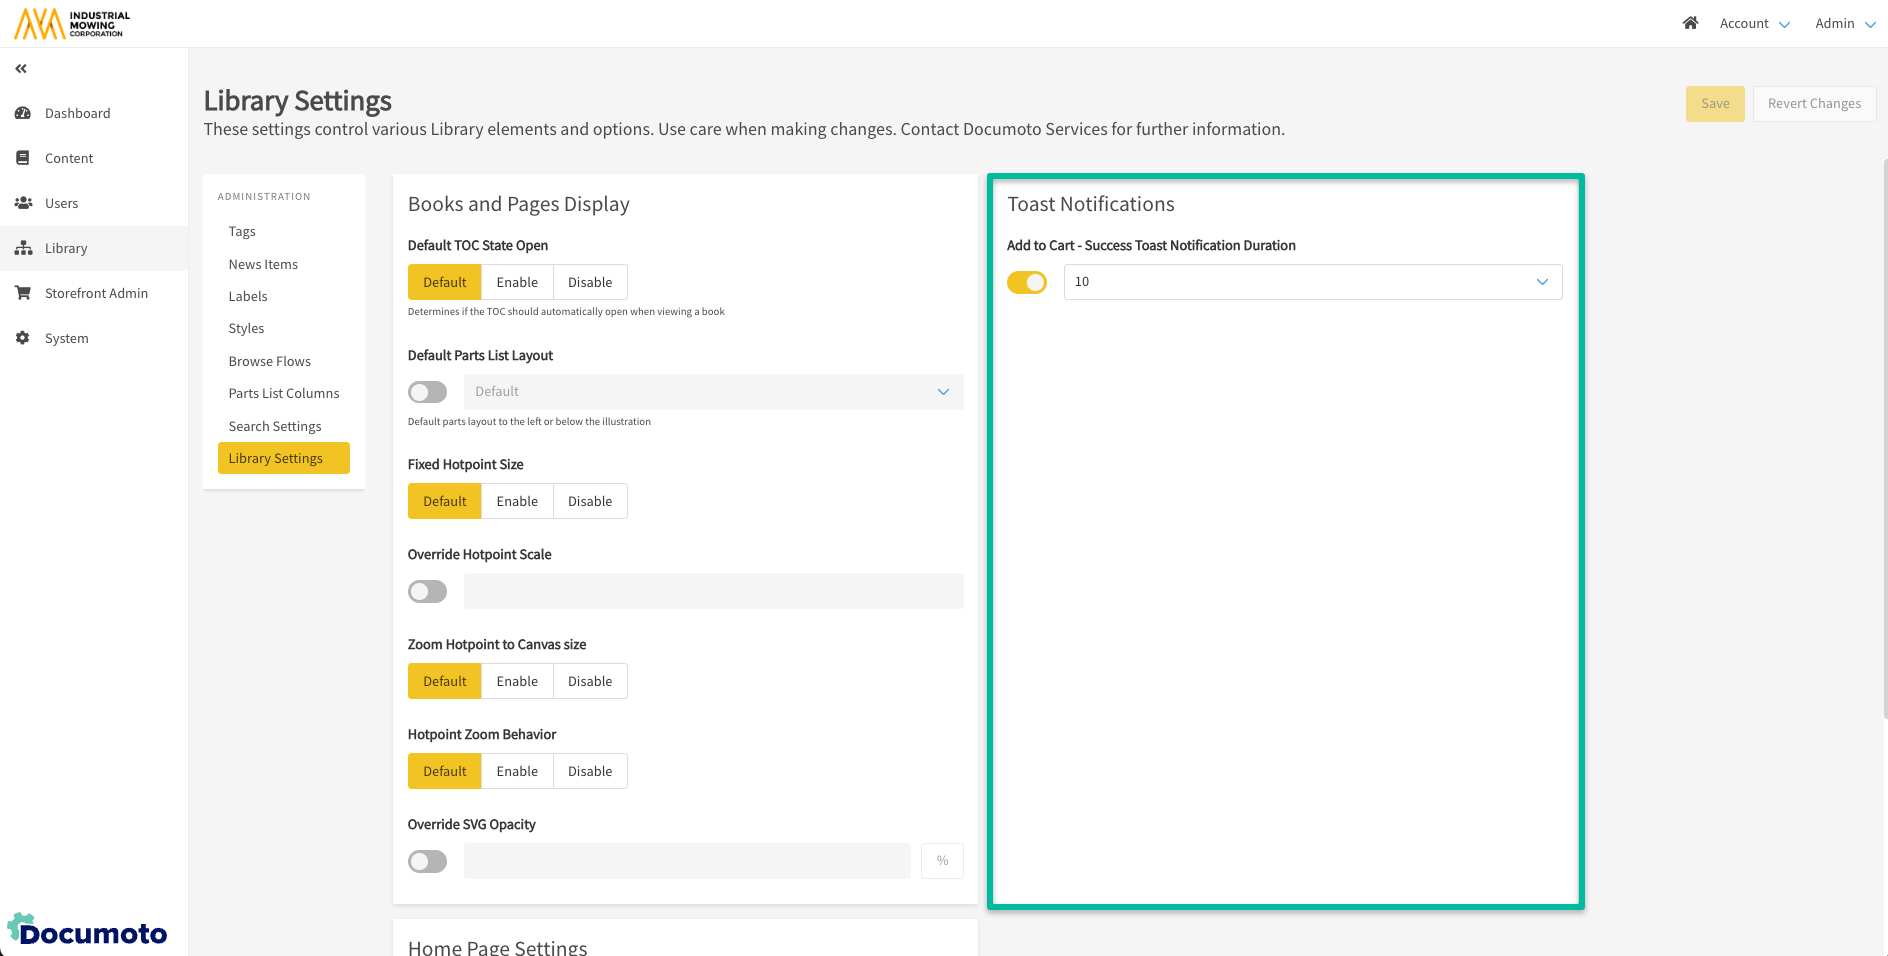
Task: Click the home icon in top bar
Action: pos(1690,23)
